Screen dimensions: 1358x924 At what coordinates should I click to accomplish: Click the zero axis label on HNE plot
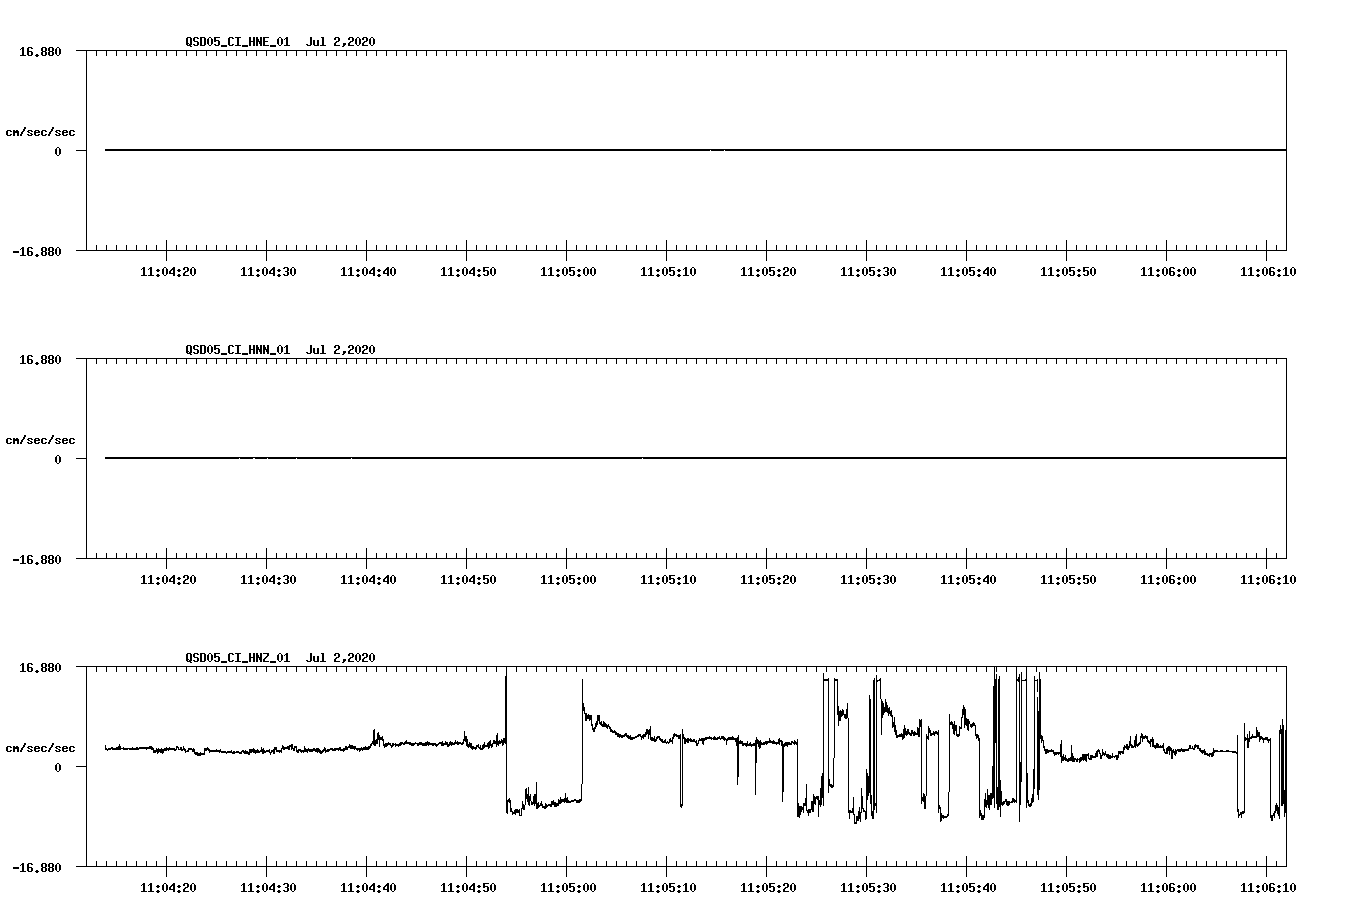(x=58, y=151)
